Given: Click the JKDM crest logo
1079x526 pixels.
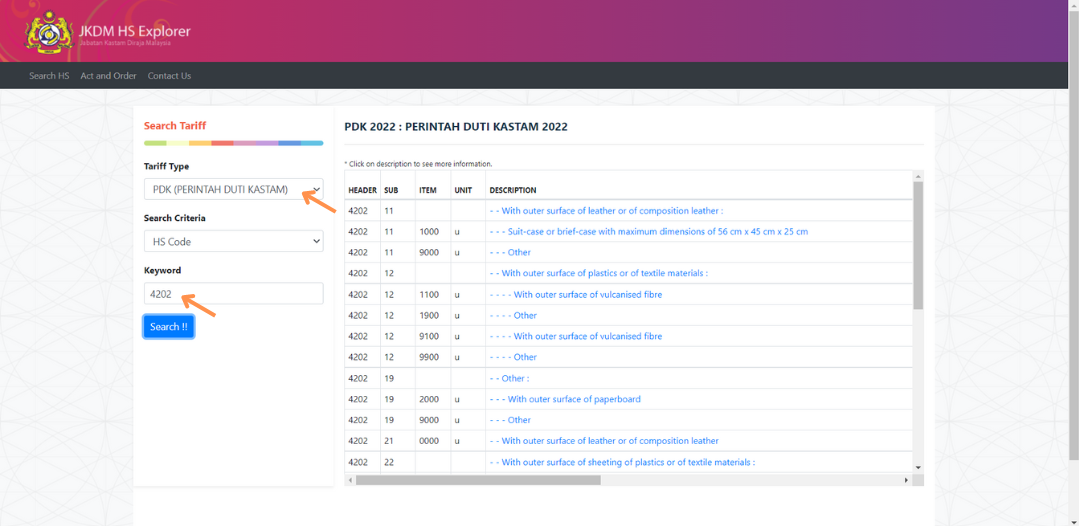Looking at the screenshot, I should pyautogui.click(x=48, y=33).
